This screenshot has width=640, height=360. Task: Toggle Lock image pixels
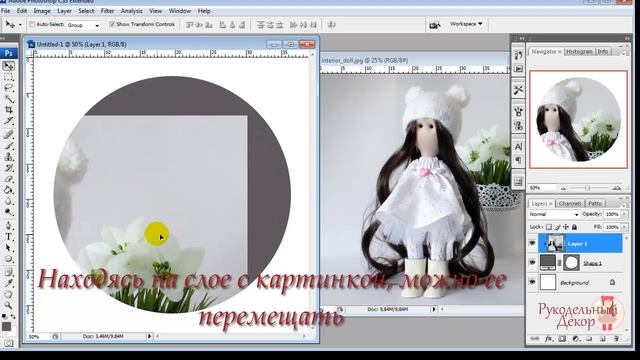(558, 227)
